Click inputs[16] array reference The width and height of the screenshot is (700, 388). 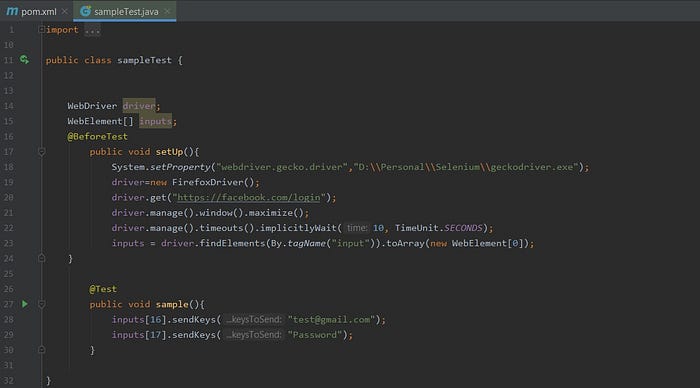click(139, 319)
